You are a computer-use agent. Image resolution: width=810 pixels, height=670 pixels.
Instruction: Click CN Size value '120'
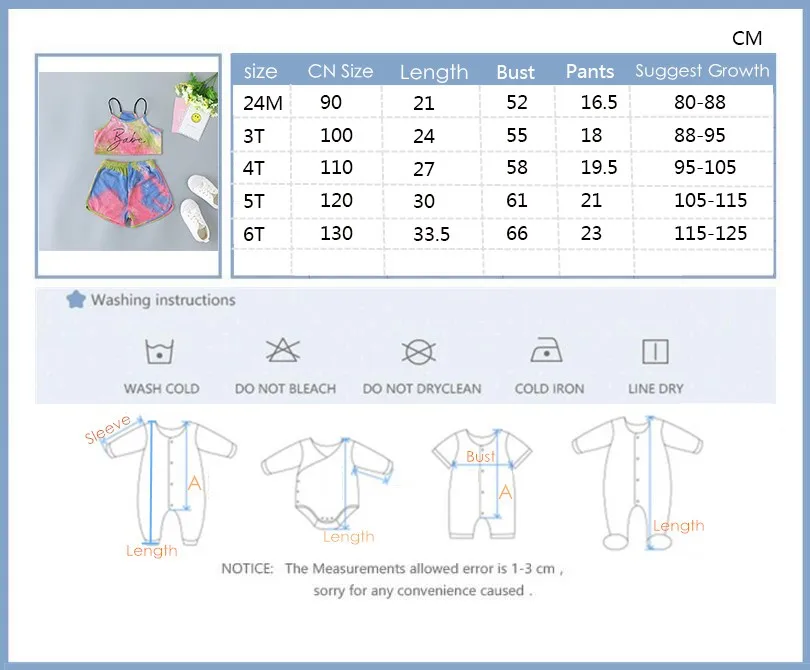point(336,200)
